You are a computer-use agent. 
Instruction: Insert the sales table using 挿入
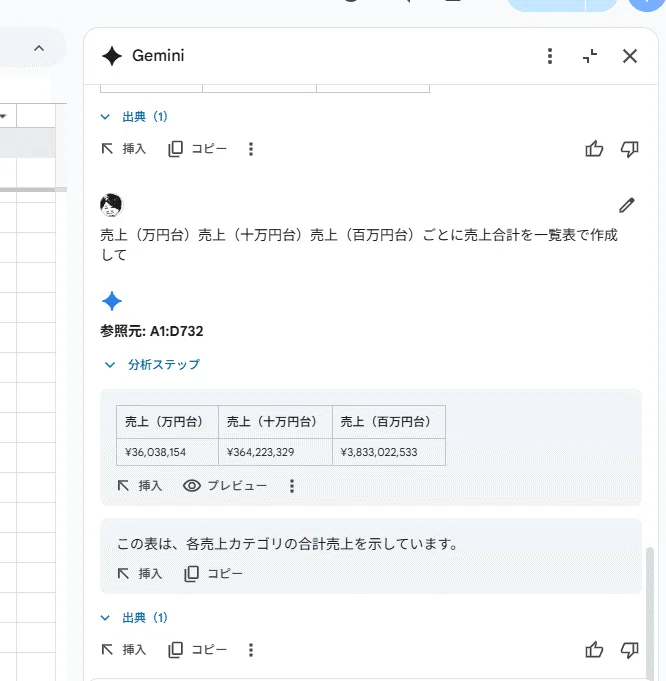tap(140, 486)
